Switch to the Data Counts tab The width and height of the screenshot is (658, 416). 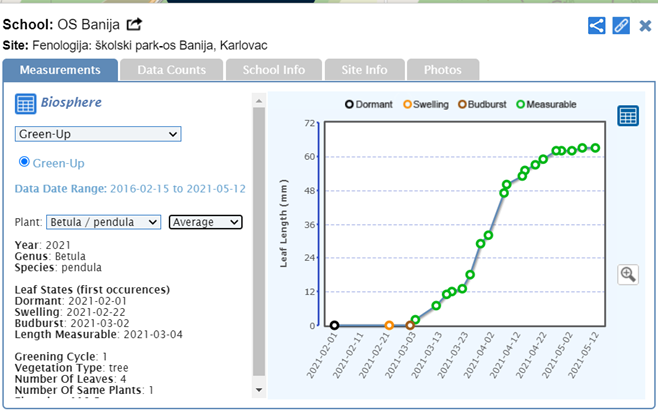pos(171,70)
